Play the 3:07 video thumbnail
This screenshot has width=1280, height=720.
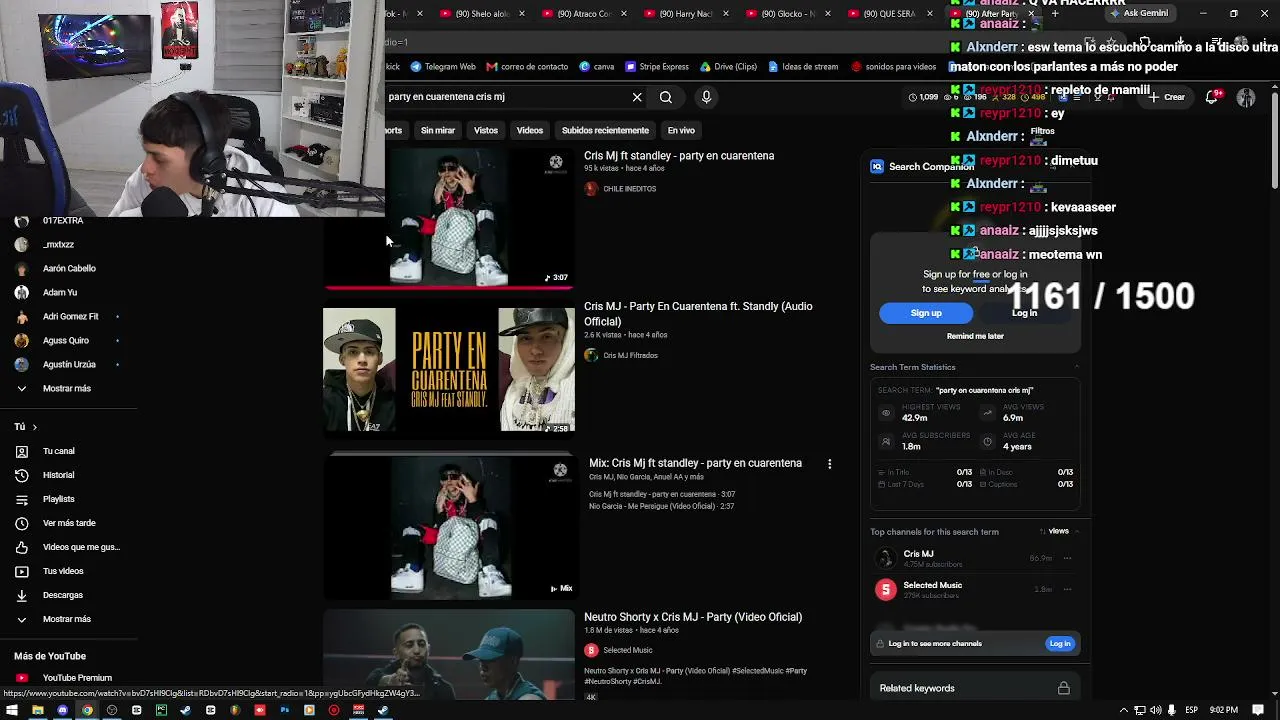(449, 218)
